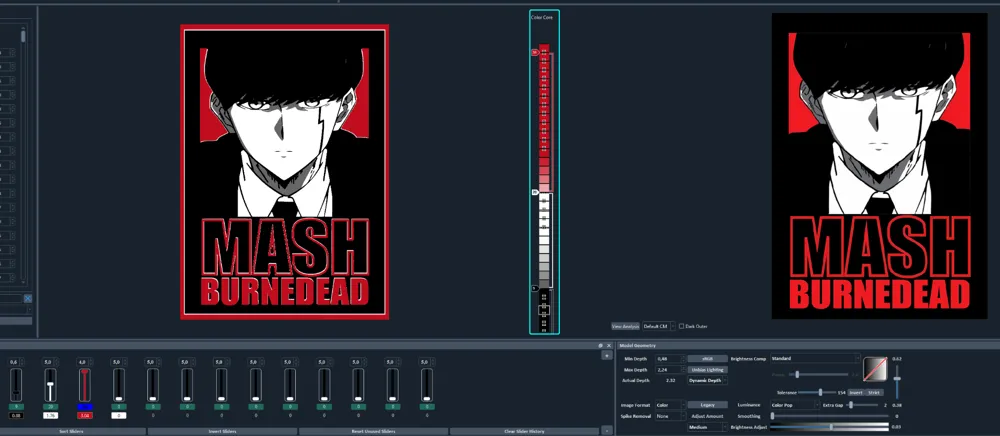Click the Brightness Adjust slider handle

click(831, 427)
